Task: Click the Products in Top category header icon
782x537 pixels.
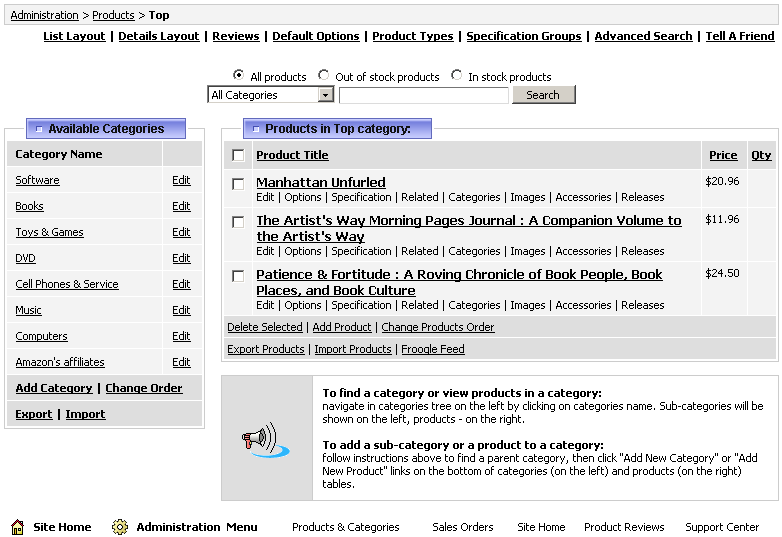Action: click(256, 129)
